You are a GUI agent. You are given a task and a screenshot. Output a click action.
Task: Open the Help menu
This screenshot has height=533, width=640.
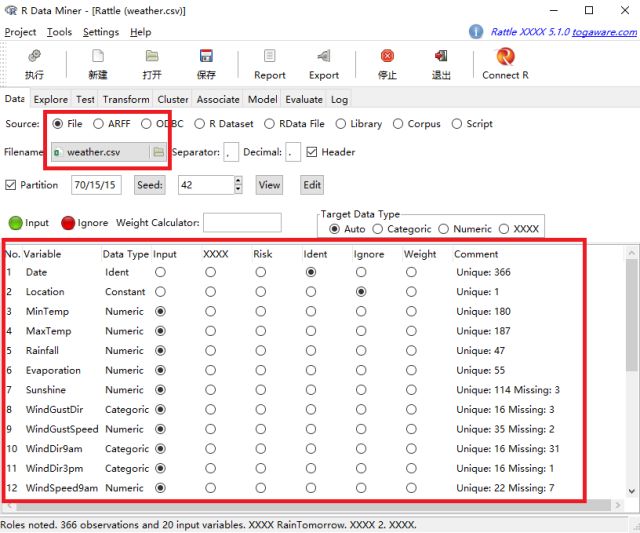click(x=140, y=32)
